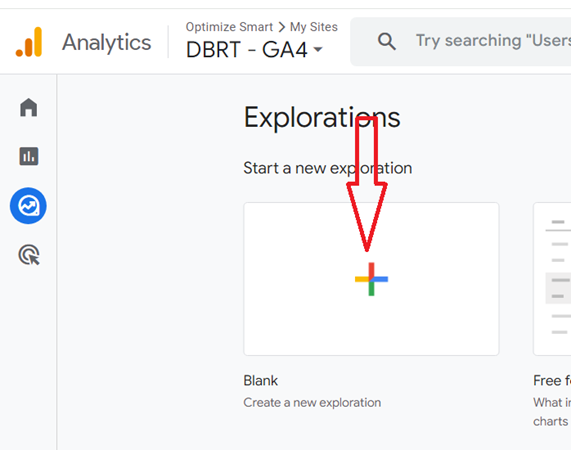Click 'Create a new exploration' text
The height and width of the screenshot is (450, 571).
click(x=312, y=403)
